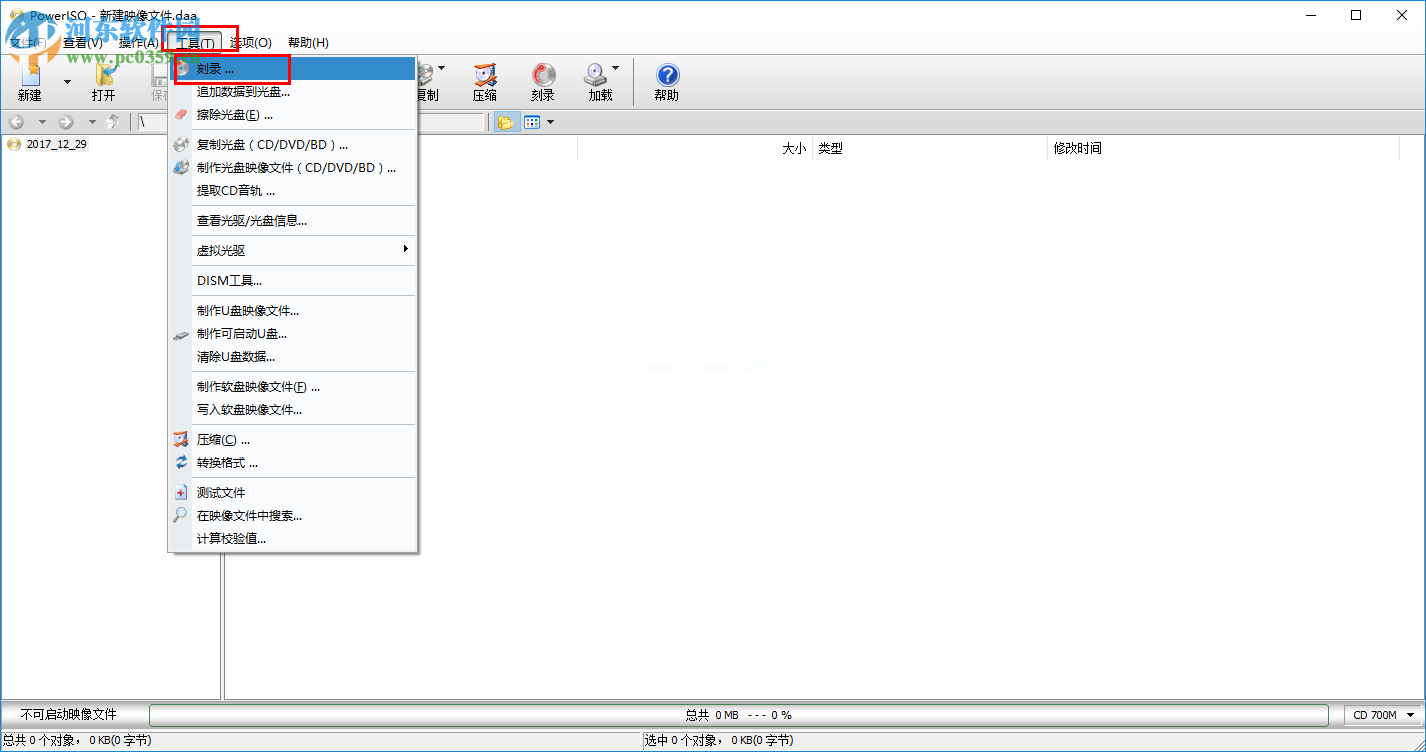Click the 复制 toolbar icon
Viewport: 1426px width, 752px height.
[426, 82]
